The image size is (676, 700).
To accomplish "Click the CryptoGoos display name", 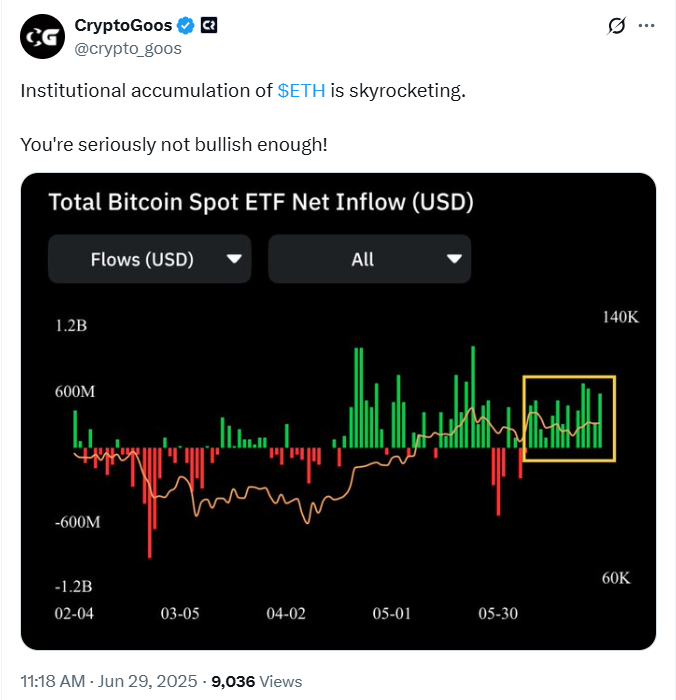I will point(123,25).
